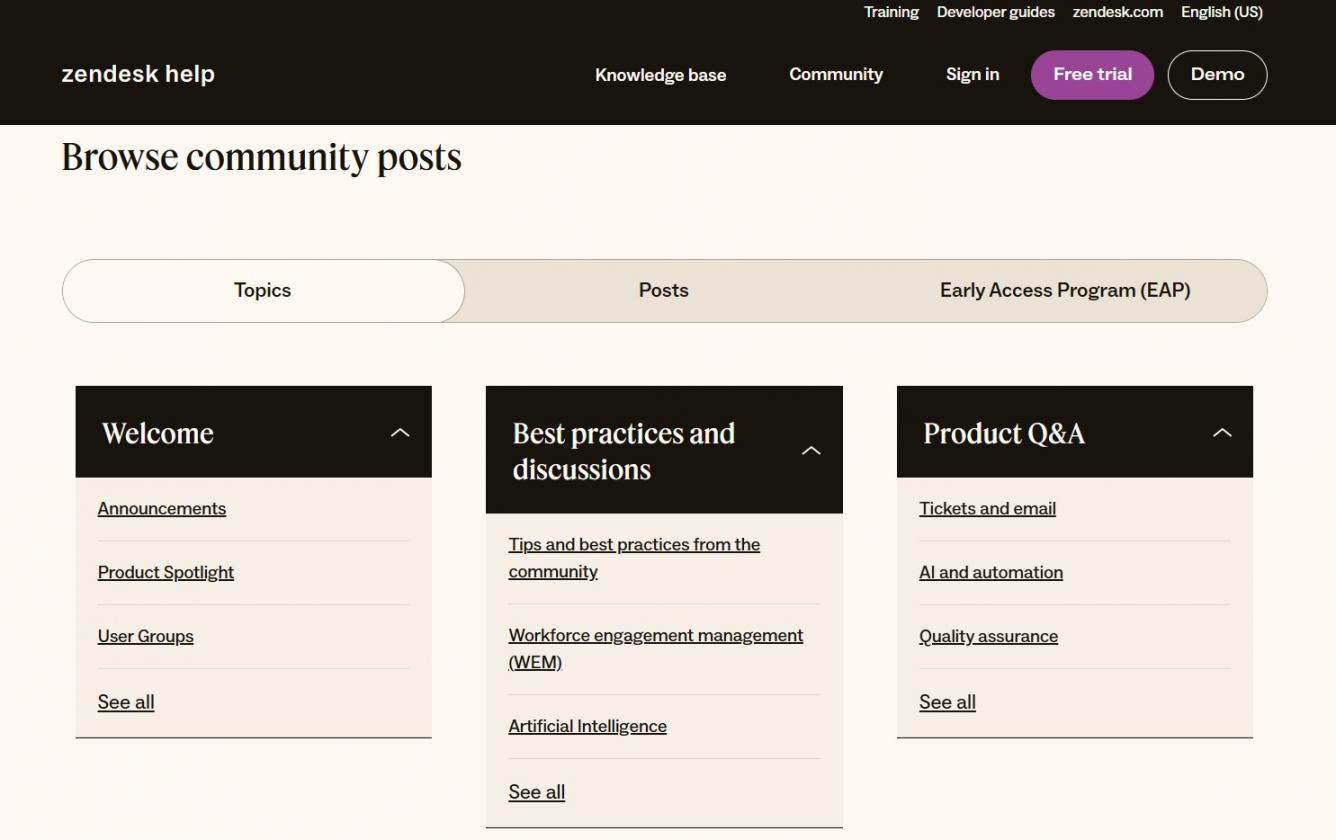Viewport: 1336px width, 840px height.
Task: See all topics under Welcome
Action: [126, 702]
